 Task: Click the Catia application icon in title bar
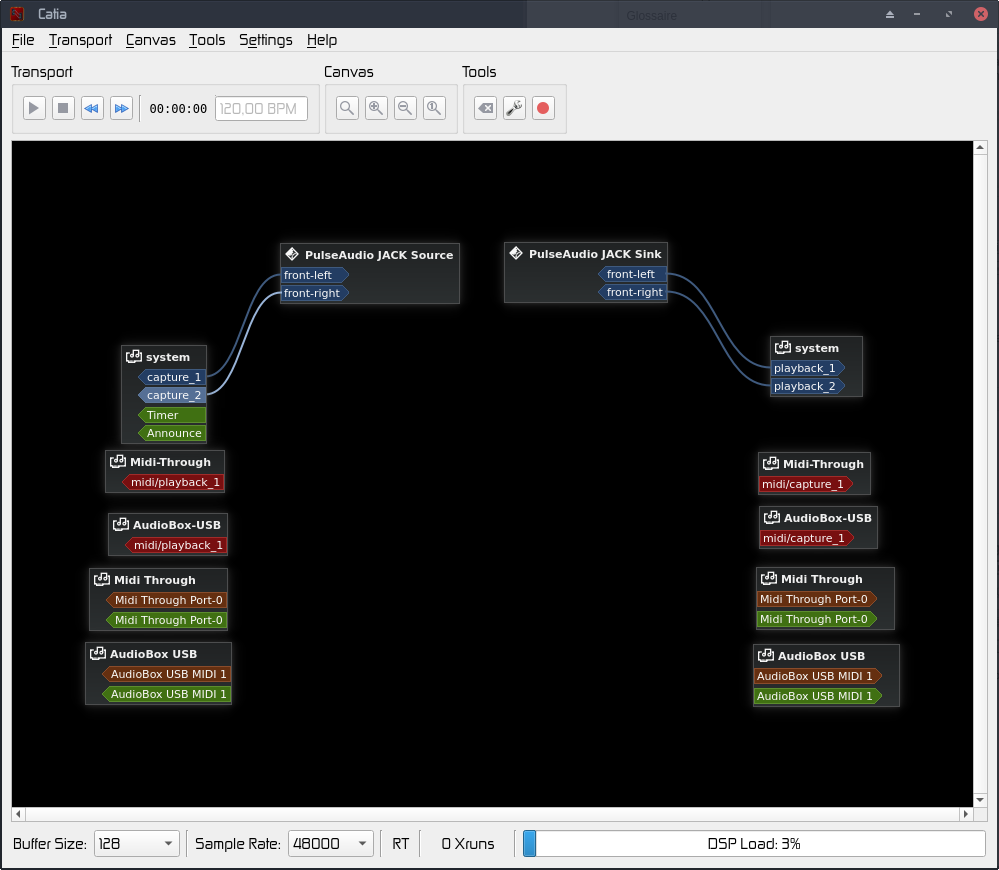point(17,13)
